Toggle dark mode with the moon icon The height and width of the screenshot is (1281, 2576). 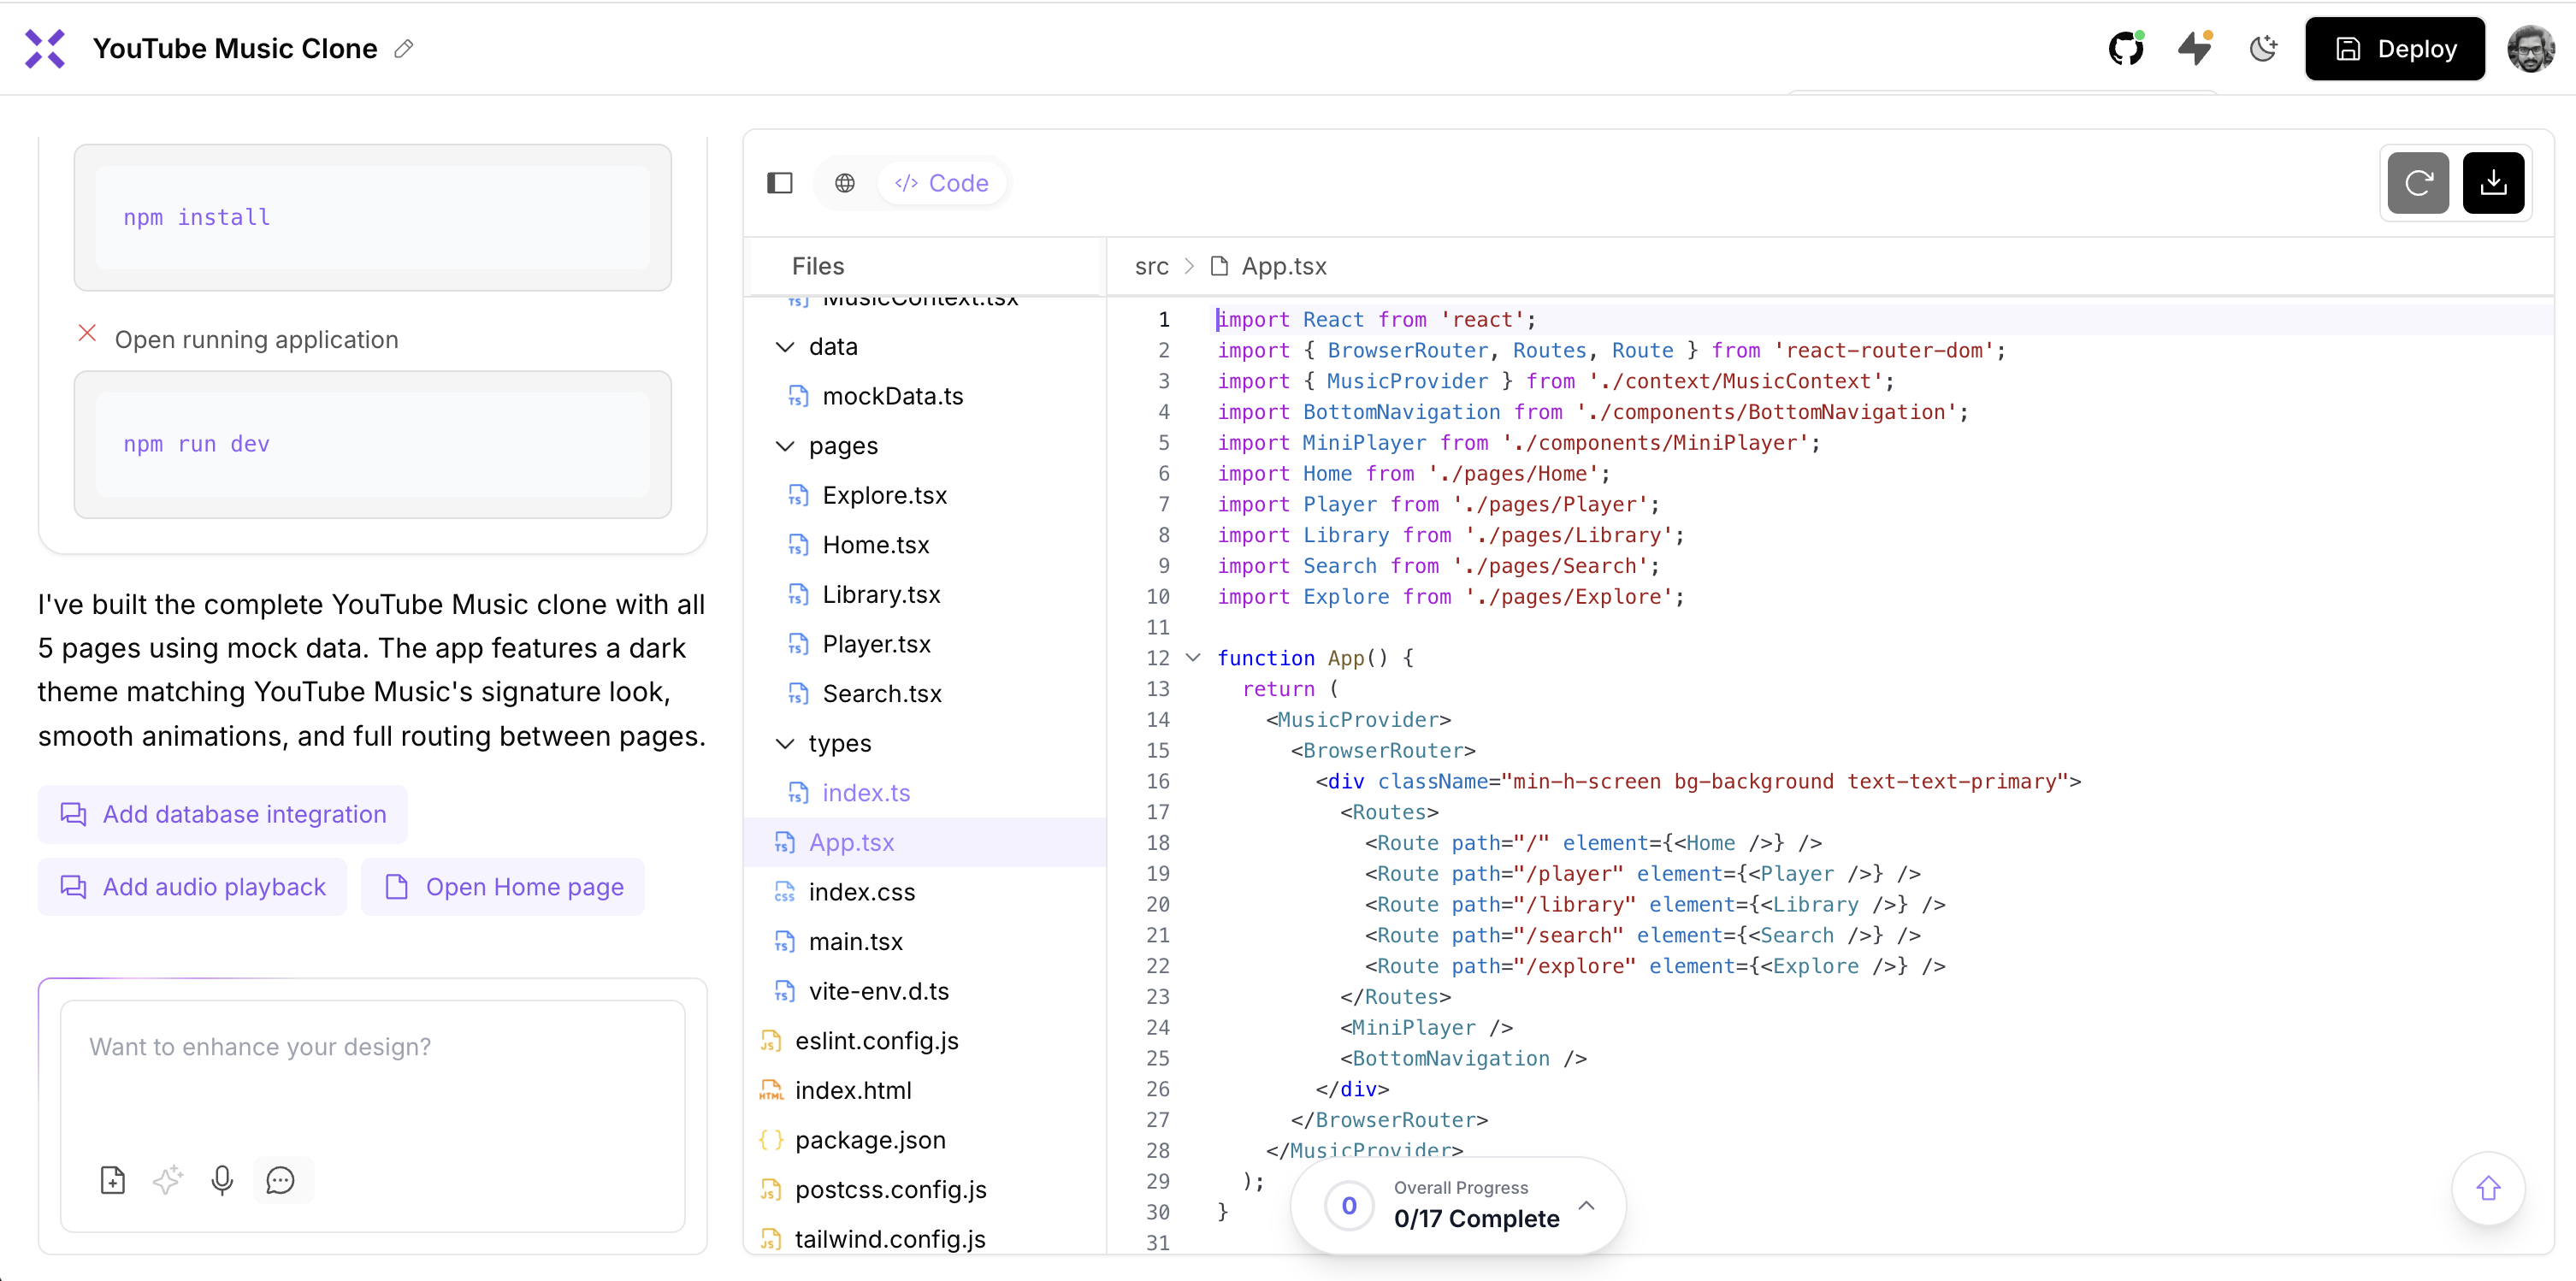point(2263,48)
